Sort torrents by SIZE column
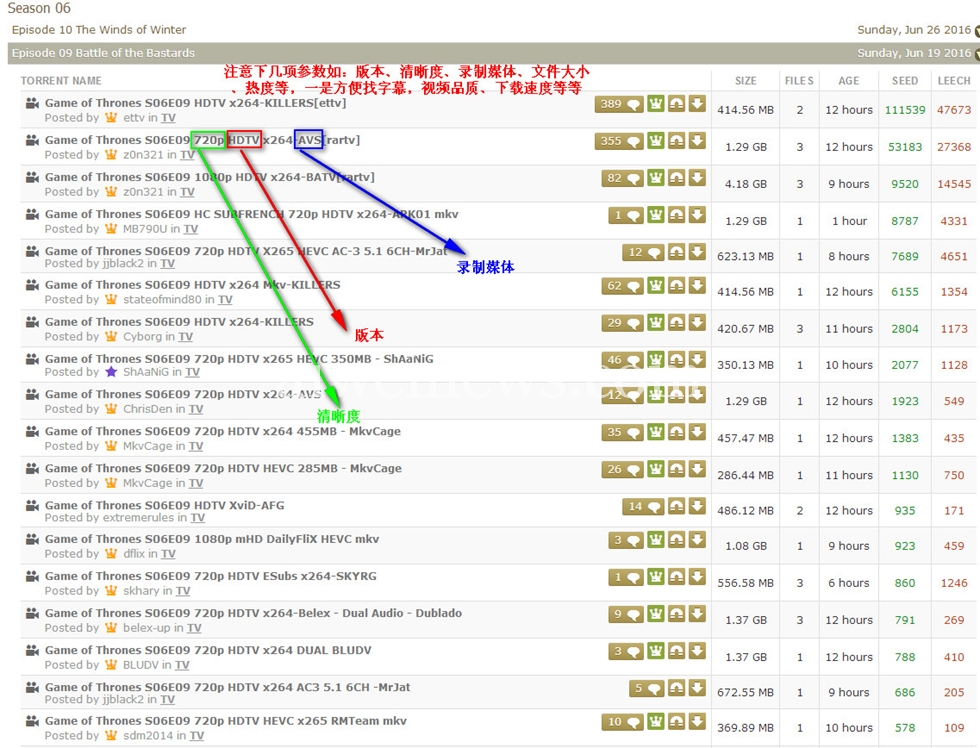Viewport: 980px width, 748px height. click(x=746, y=81)
